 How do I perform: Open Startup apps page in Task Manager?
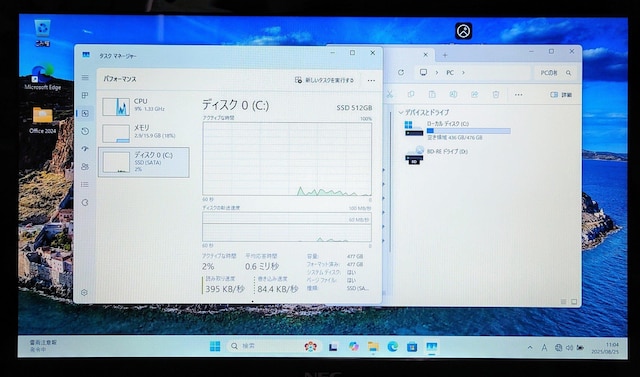85,149
